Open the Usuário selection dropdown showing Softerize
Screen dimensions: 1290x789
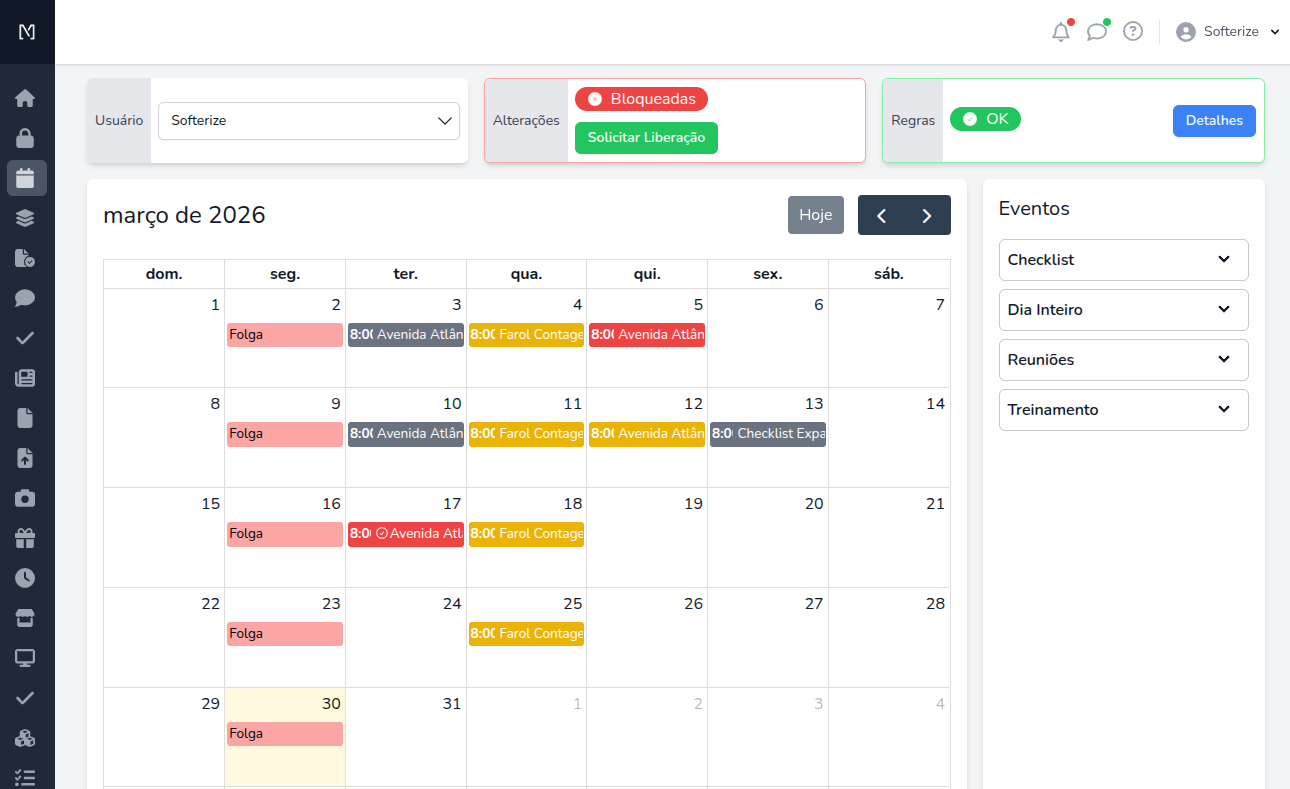[x=308, y=120]
